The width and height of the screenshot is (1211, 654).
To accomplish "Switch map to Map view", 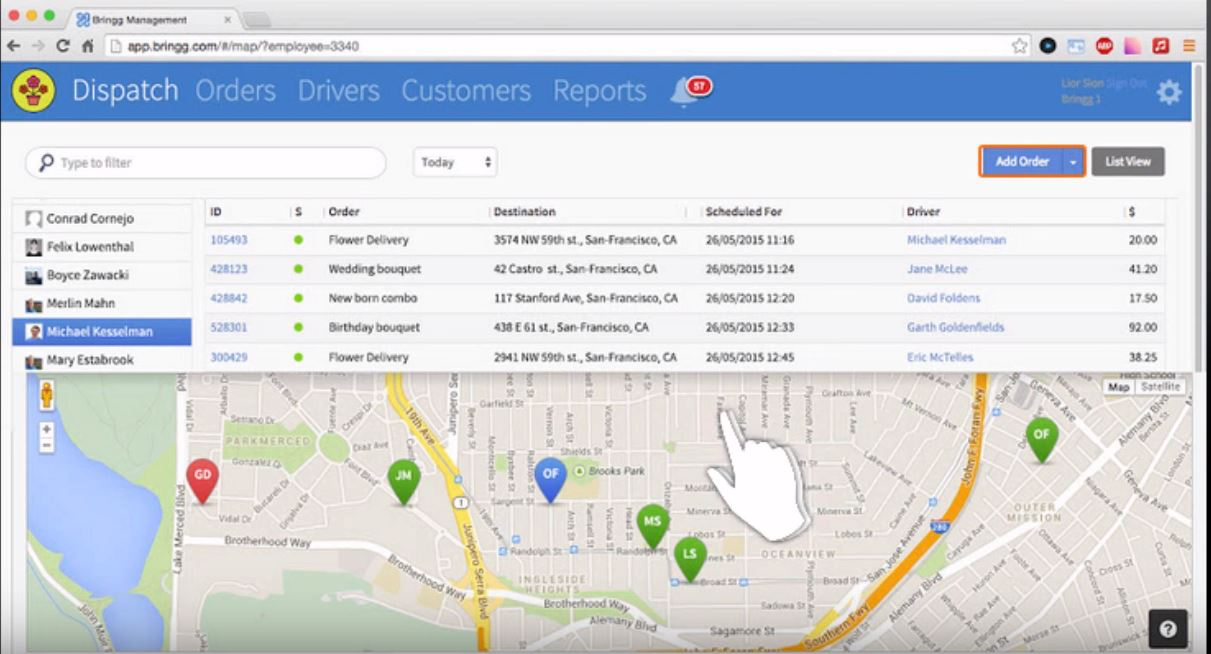I will 1119,387.
